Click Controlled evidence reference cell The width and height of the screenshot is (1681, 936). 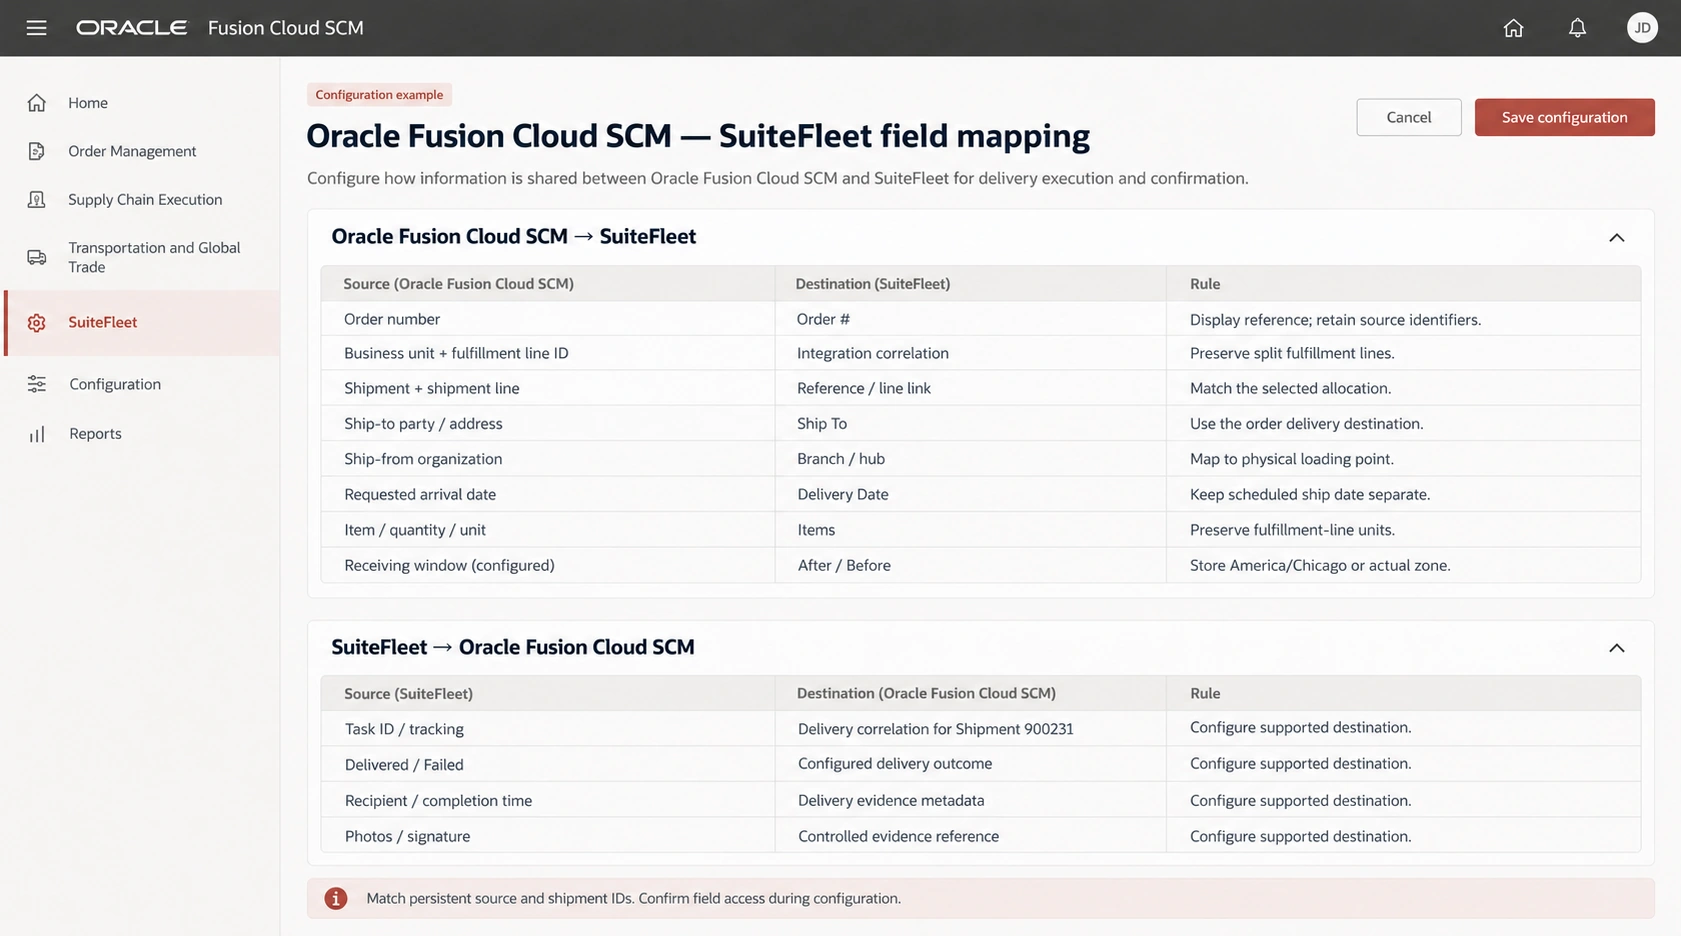tap(970, 836)
